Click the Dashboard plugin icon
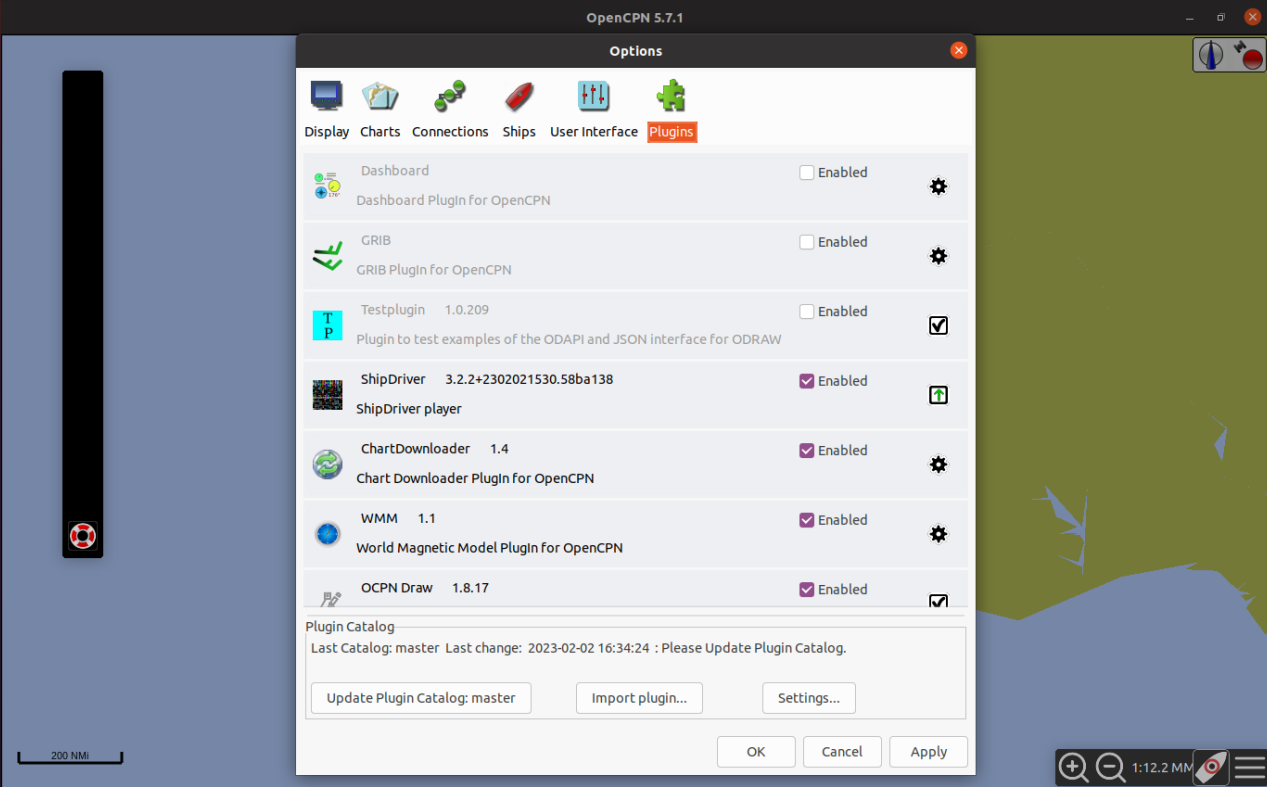Viewport: 1267px width, 787px height. click(327, 186)
